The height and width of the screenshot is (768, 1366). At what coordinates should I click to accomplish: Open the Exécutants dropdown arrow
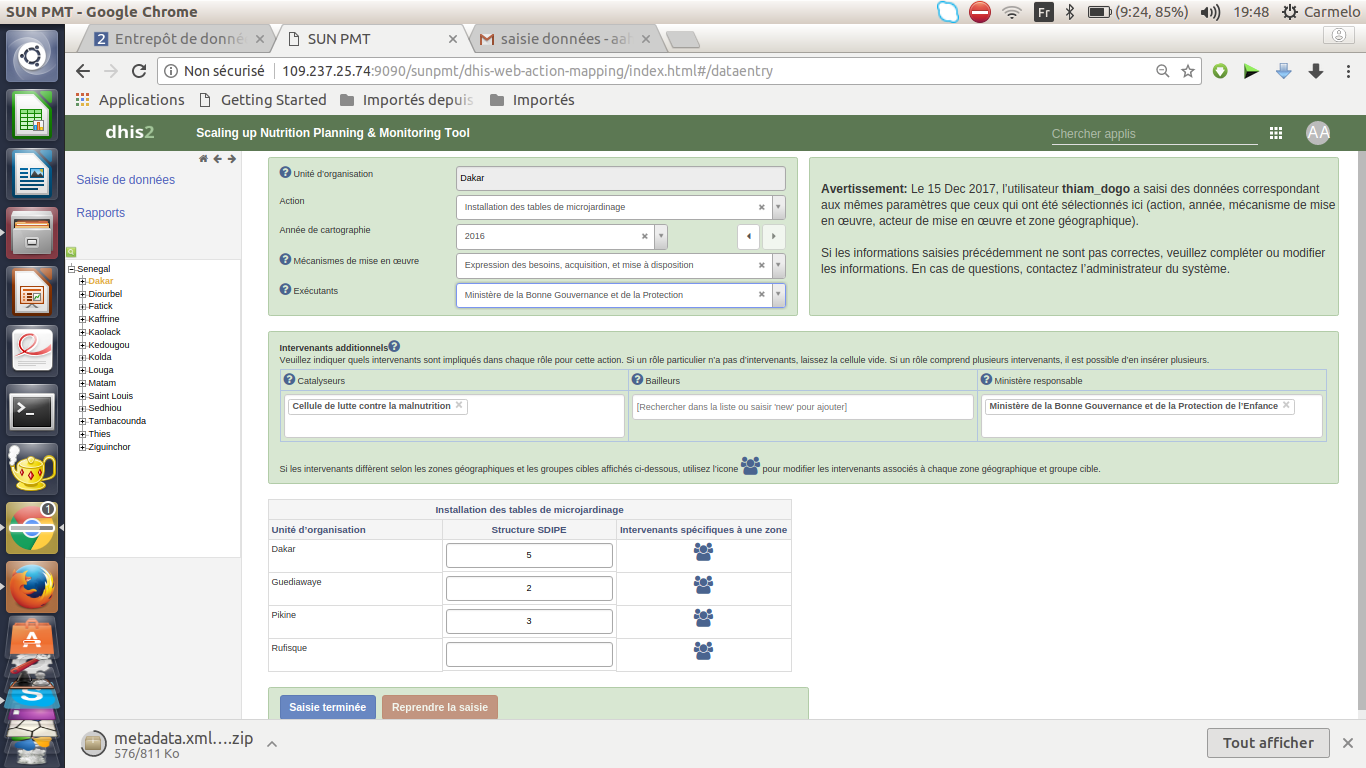coord(778,295)
